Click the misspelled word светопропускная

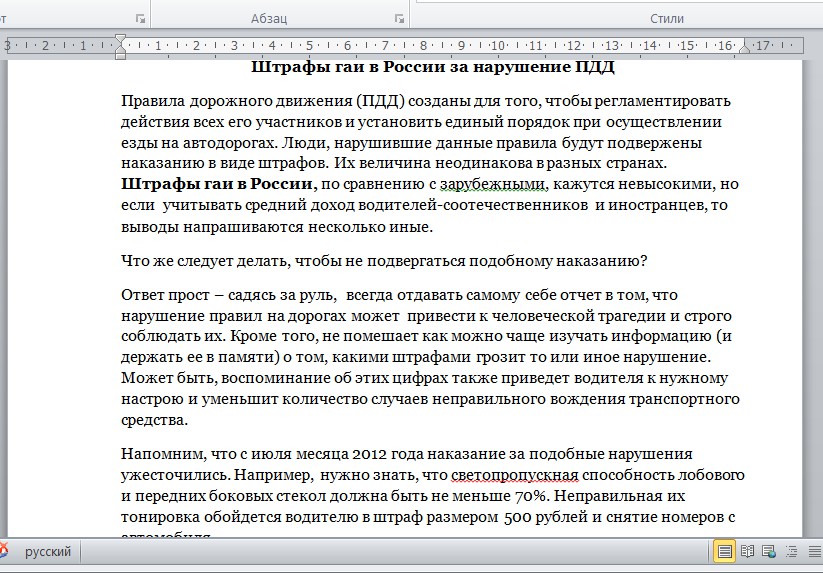click(x=514, y=475)
